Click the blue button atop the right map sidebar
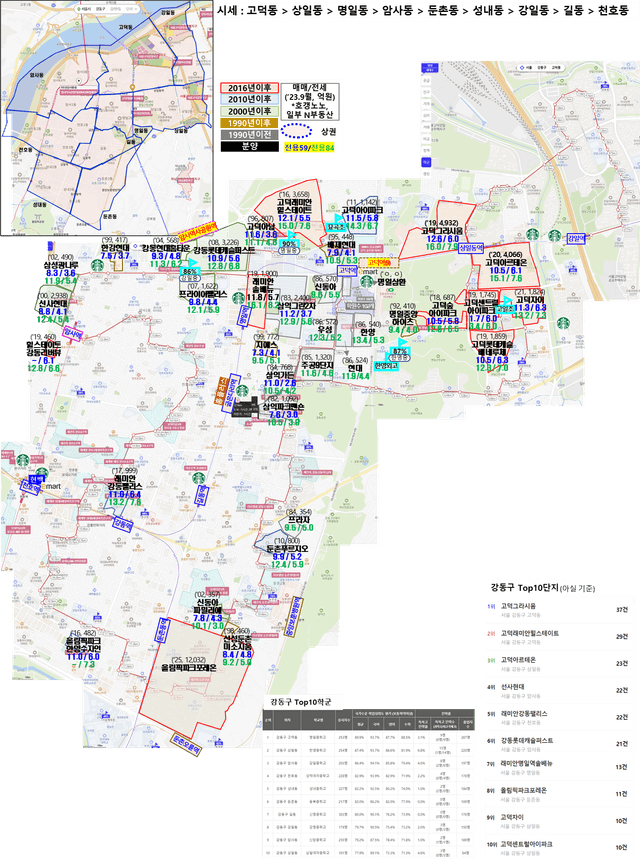The height and width of the screenshot is (860, 640). click(x=428, y=68)
